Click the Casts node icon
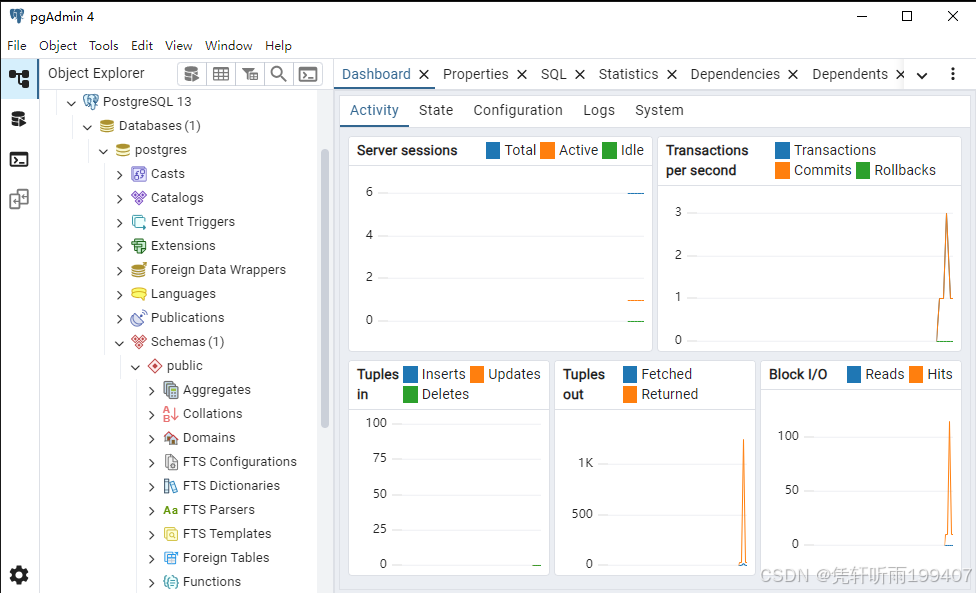 (x=139, y=174)
